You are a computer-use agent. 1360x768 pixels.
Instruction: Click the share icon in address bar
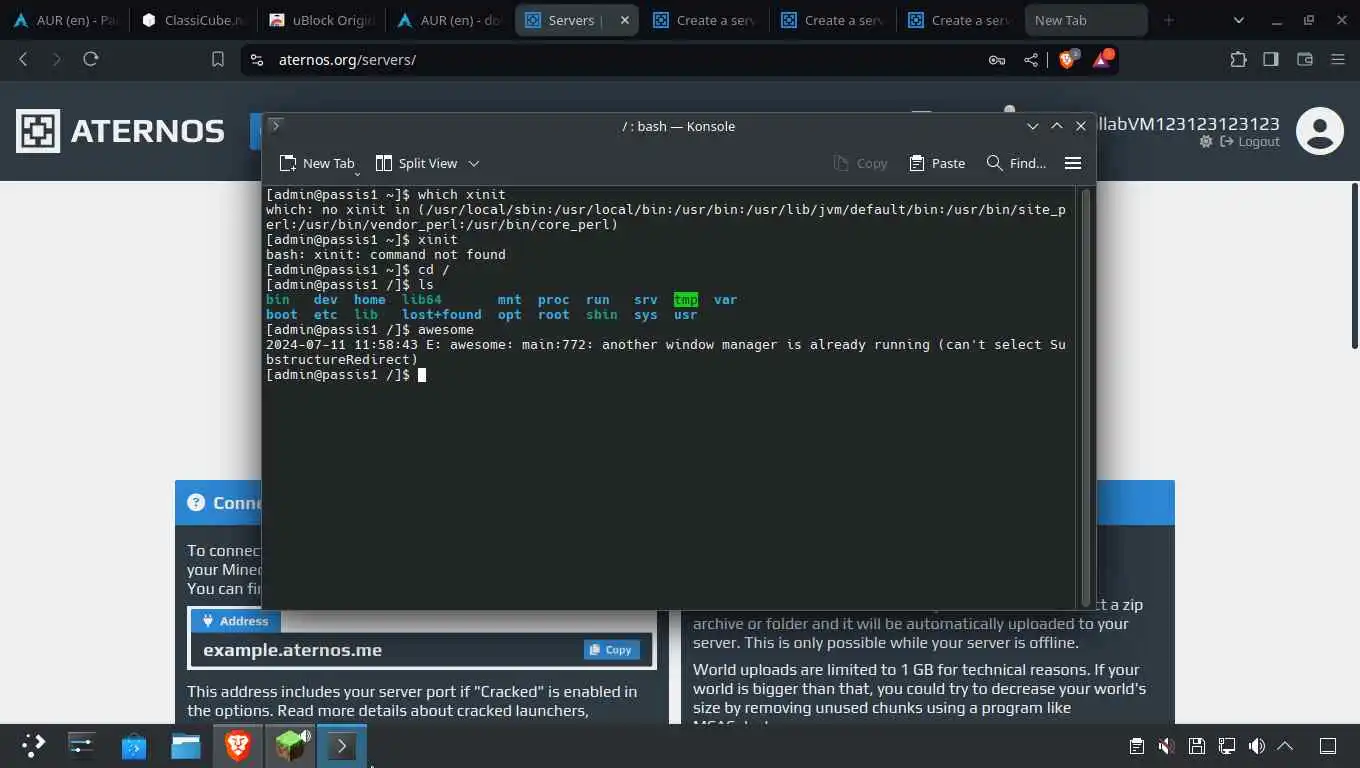pyautogui.click(x=1031, y=60)
